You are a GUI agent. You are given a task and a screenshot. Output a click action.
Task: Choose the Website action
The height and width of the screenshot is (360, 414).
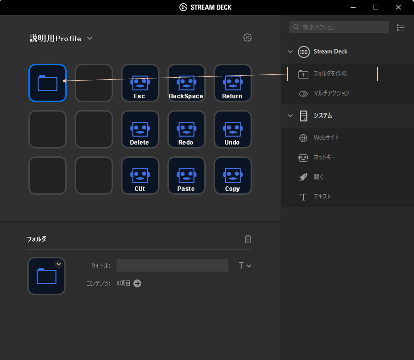pyautogui.click(x=348, y=138)
